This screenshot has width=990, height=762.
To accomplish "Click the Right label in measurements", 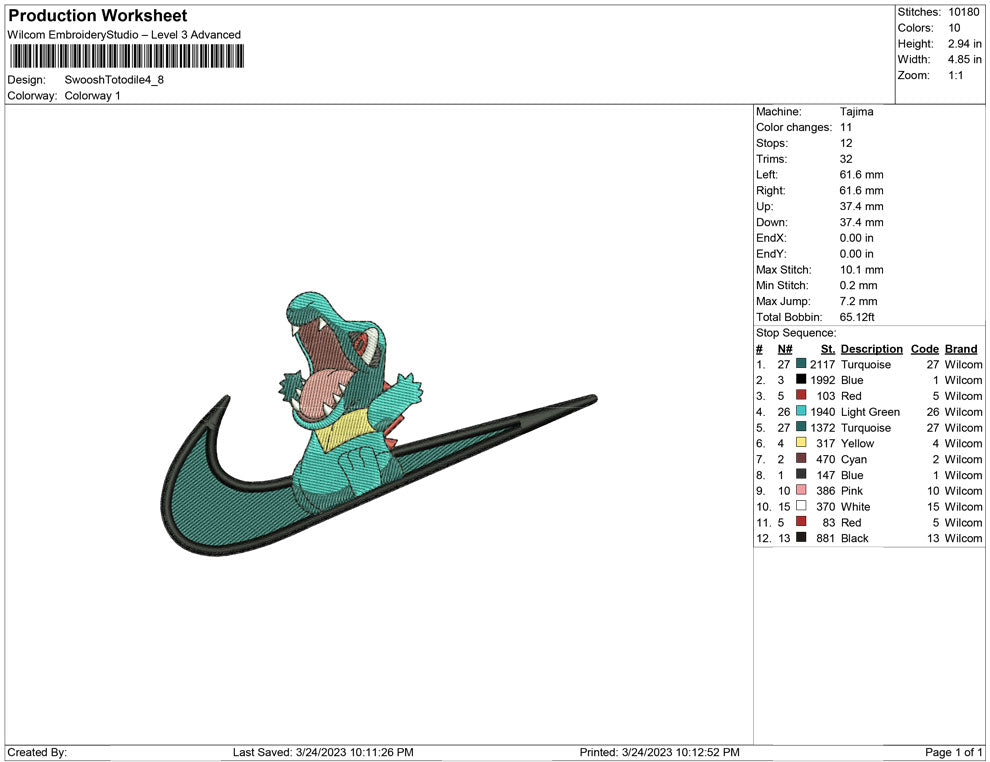I will click(770, 190).
